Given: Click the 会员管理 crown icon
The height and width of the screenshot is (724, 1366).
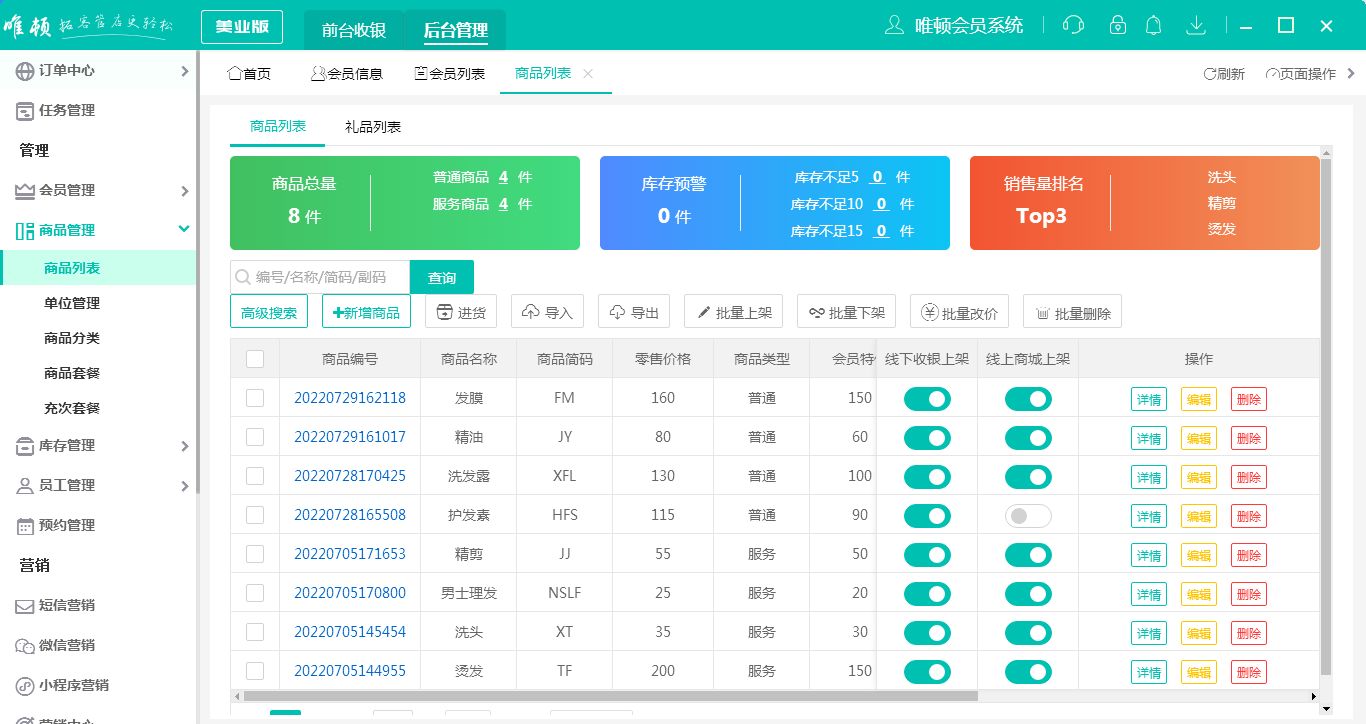Looking at the screenshot, I should [x=26, y=191].
